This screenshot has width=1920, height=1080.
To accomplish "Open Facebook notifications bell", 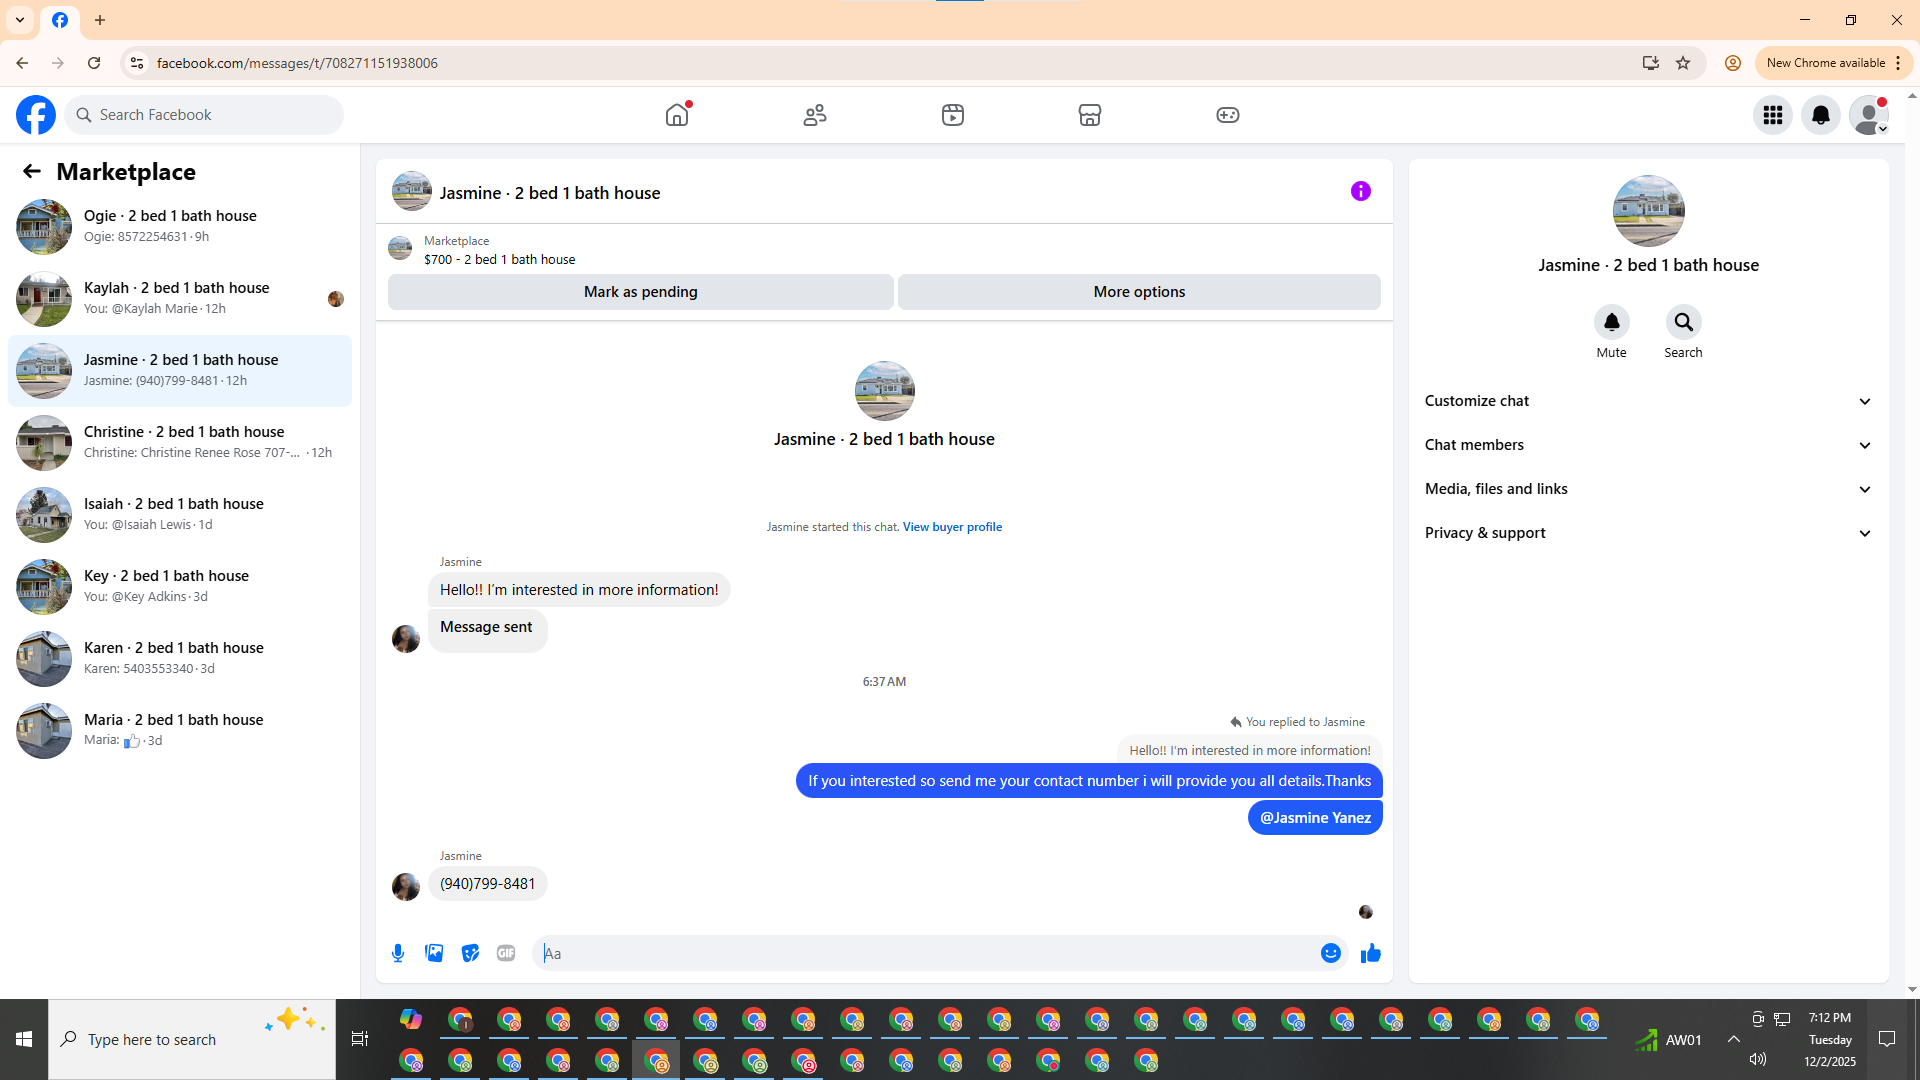I will tap(1820, 115).
